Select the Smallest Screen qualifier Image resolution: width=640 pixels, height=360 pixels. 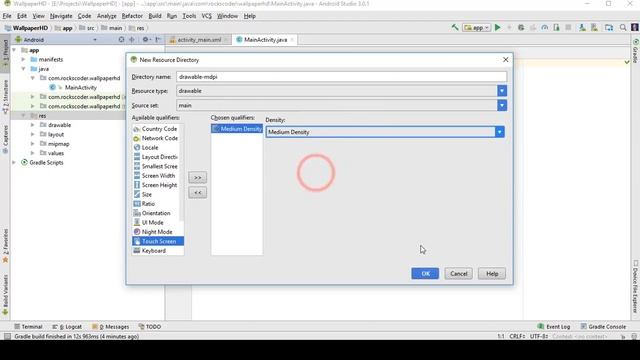pyautogui.click(x=158, y=166)
